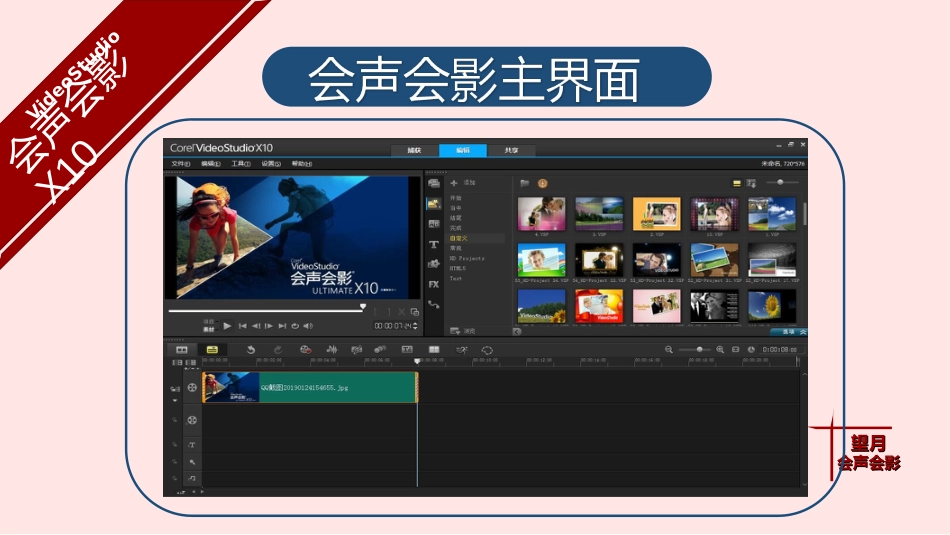This screenshot has height=535, width=950.
Task: Open the 编辑 menu in menu bar
Action: pos(211,164)
